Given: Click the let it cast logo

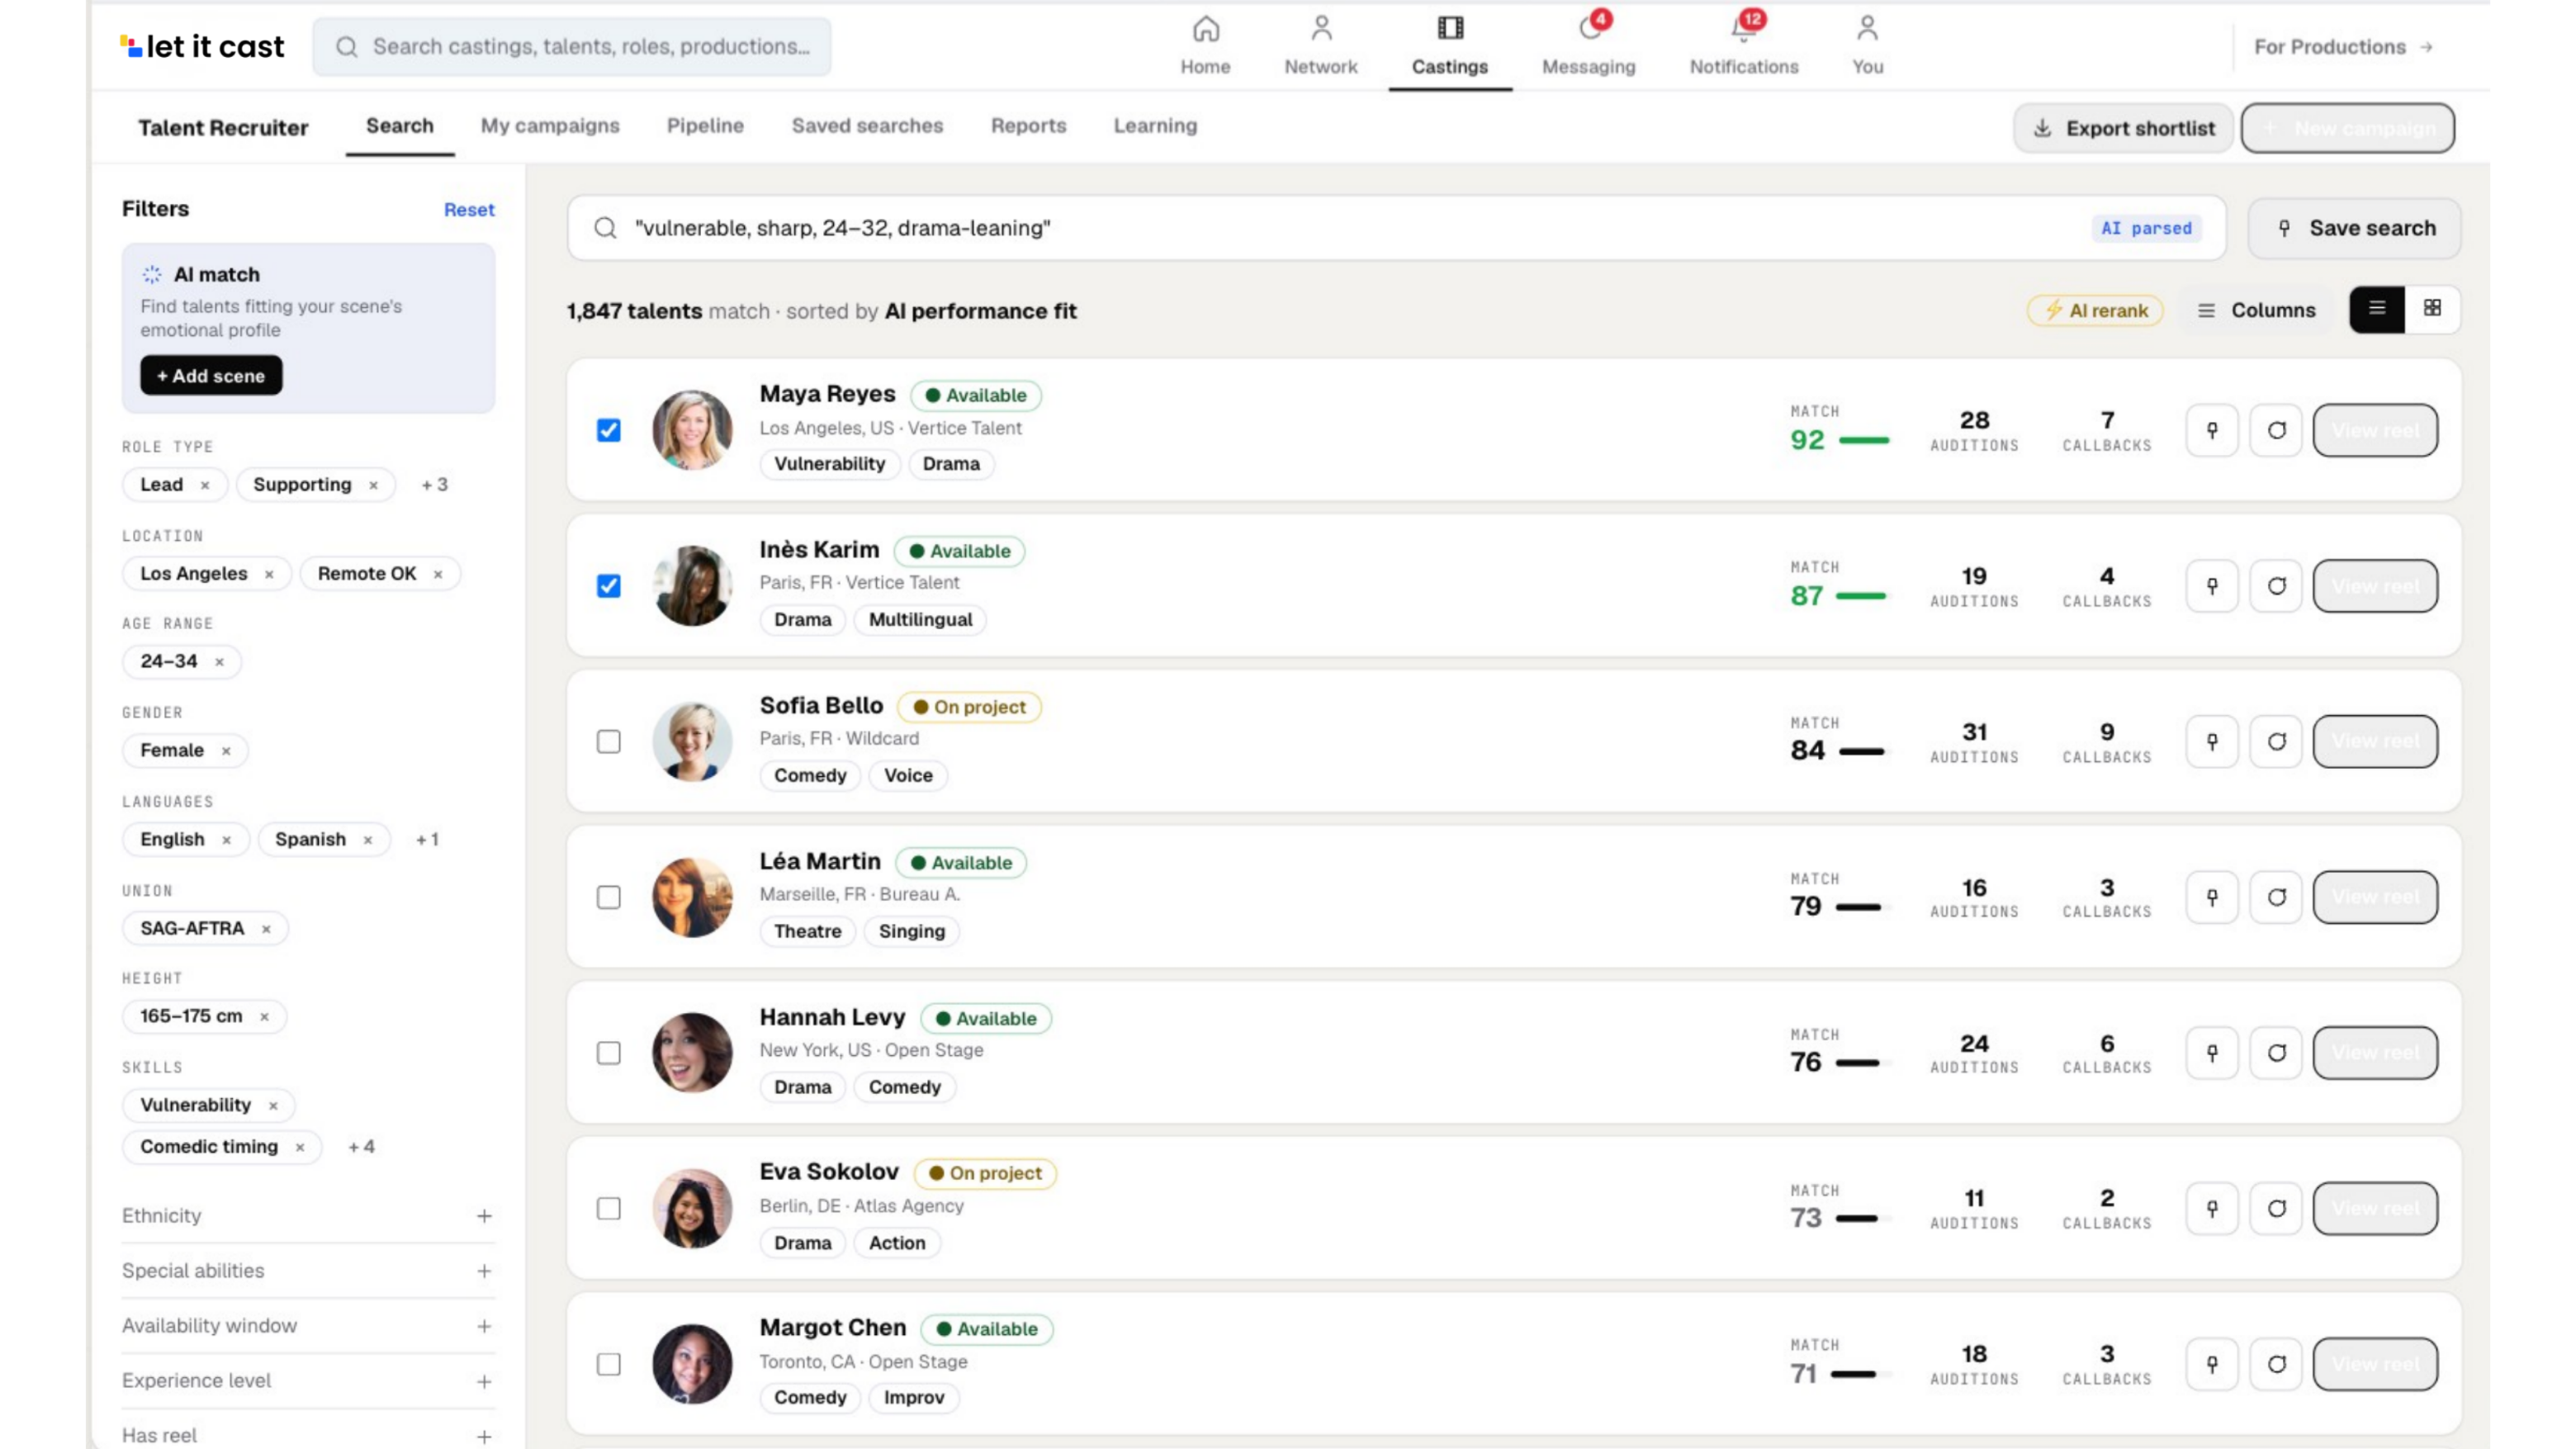Looking at the screenshot, I should coord(202,46).
